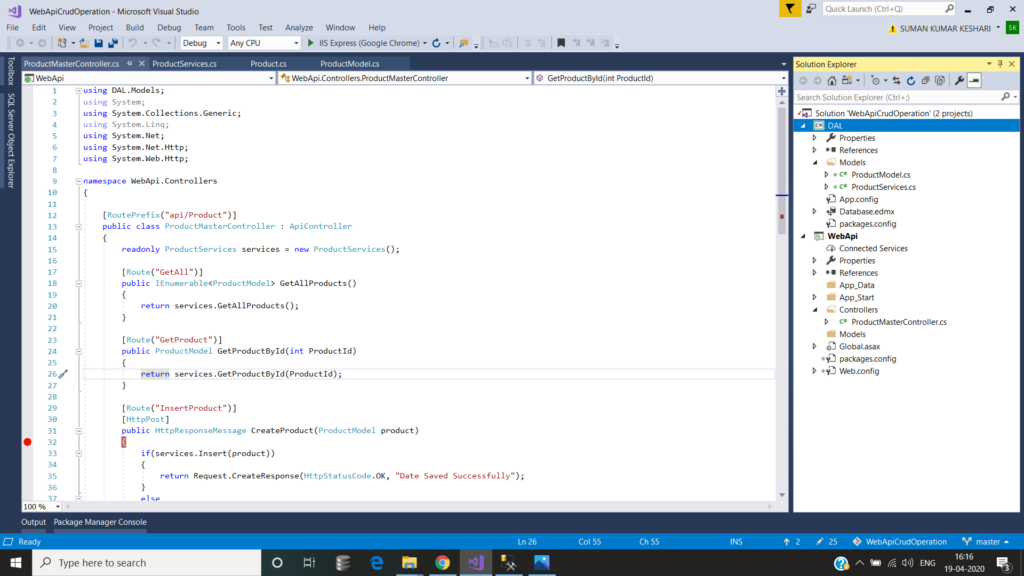
Task: Click split editor icon above scrollbar
Action: pyautogui.click(x=782, y=91)
